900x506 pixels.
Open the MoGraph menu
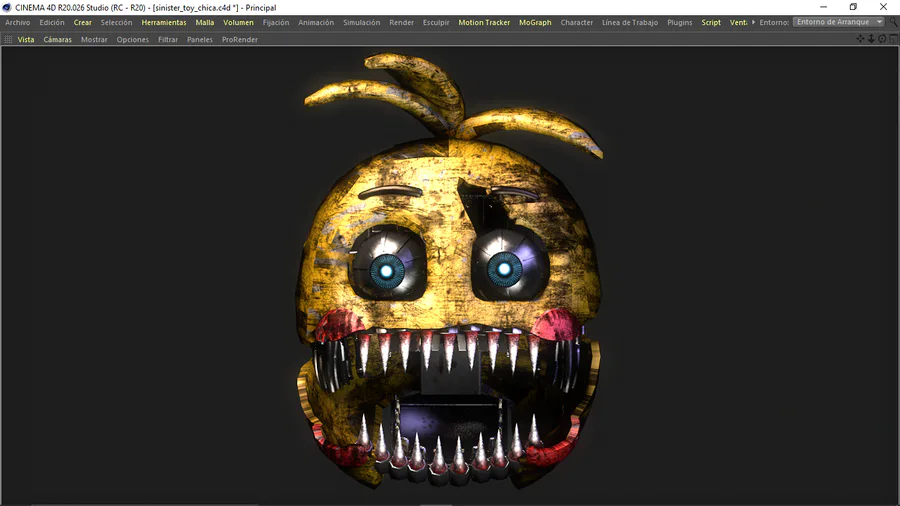click(x=535, y=22)
